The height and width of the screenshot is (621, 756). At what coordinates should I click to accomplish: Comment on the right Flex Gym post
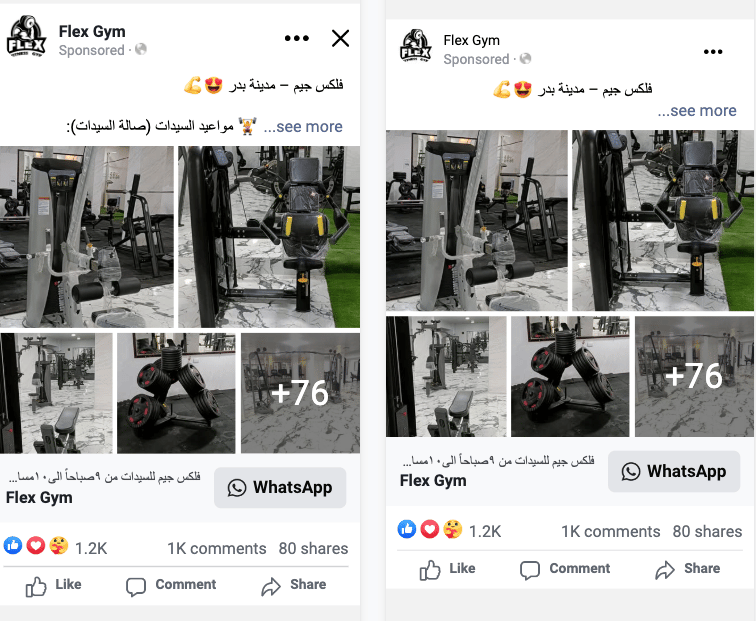click(565, 569)
